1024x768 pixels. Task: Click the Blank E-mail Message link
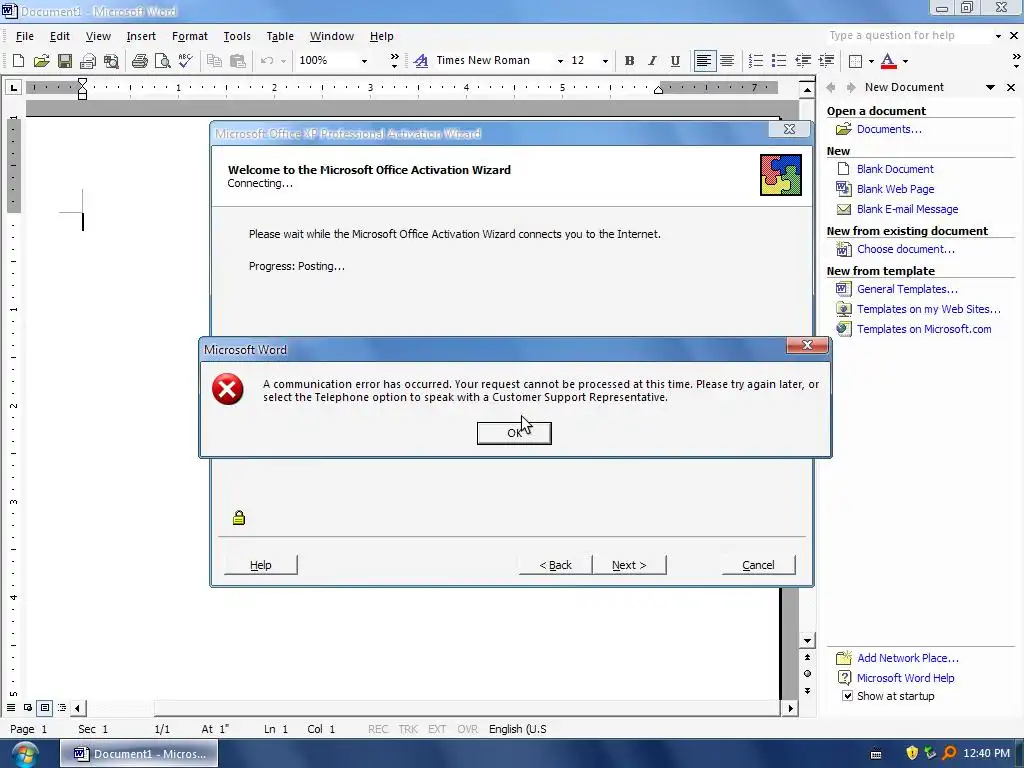pos(907,209)
